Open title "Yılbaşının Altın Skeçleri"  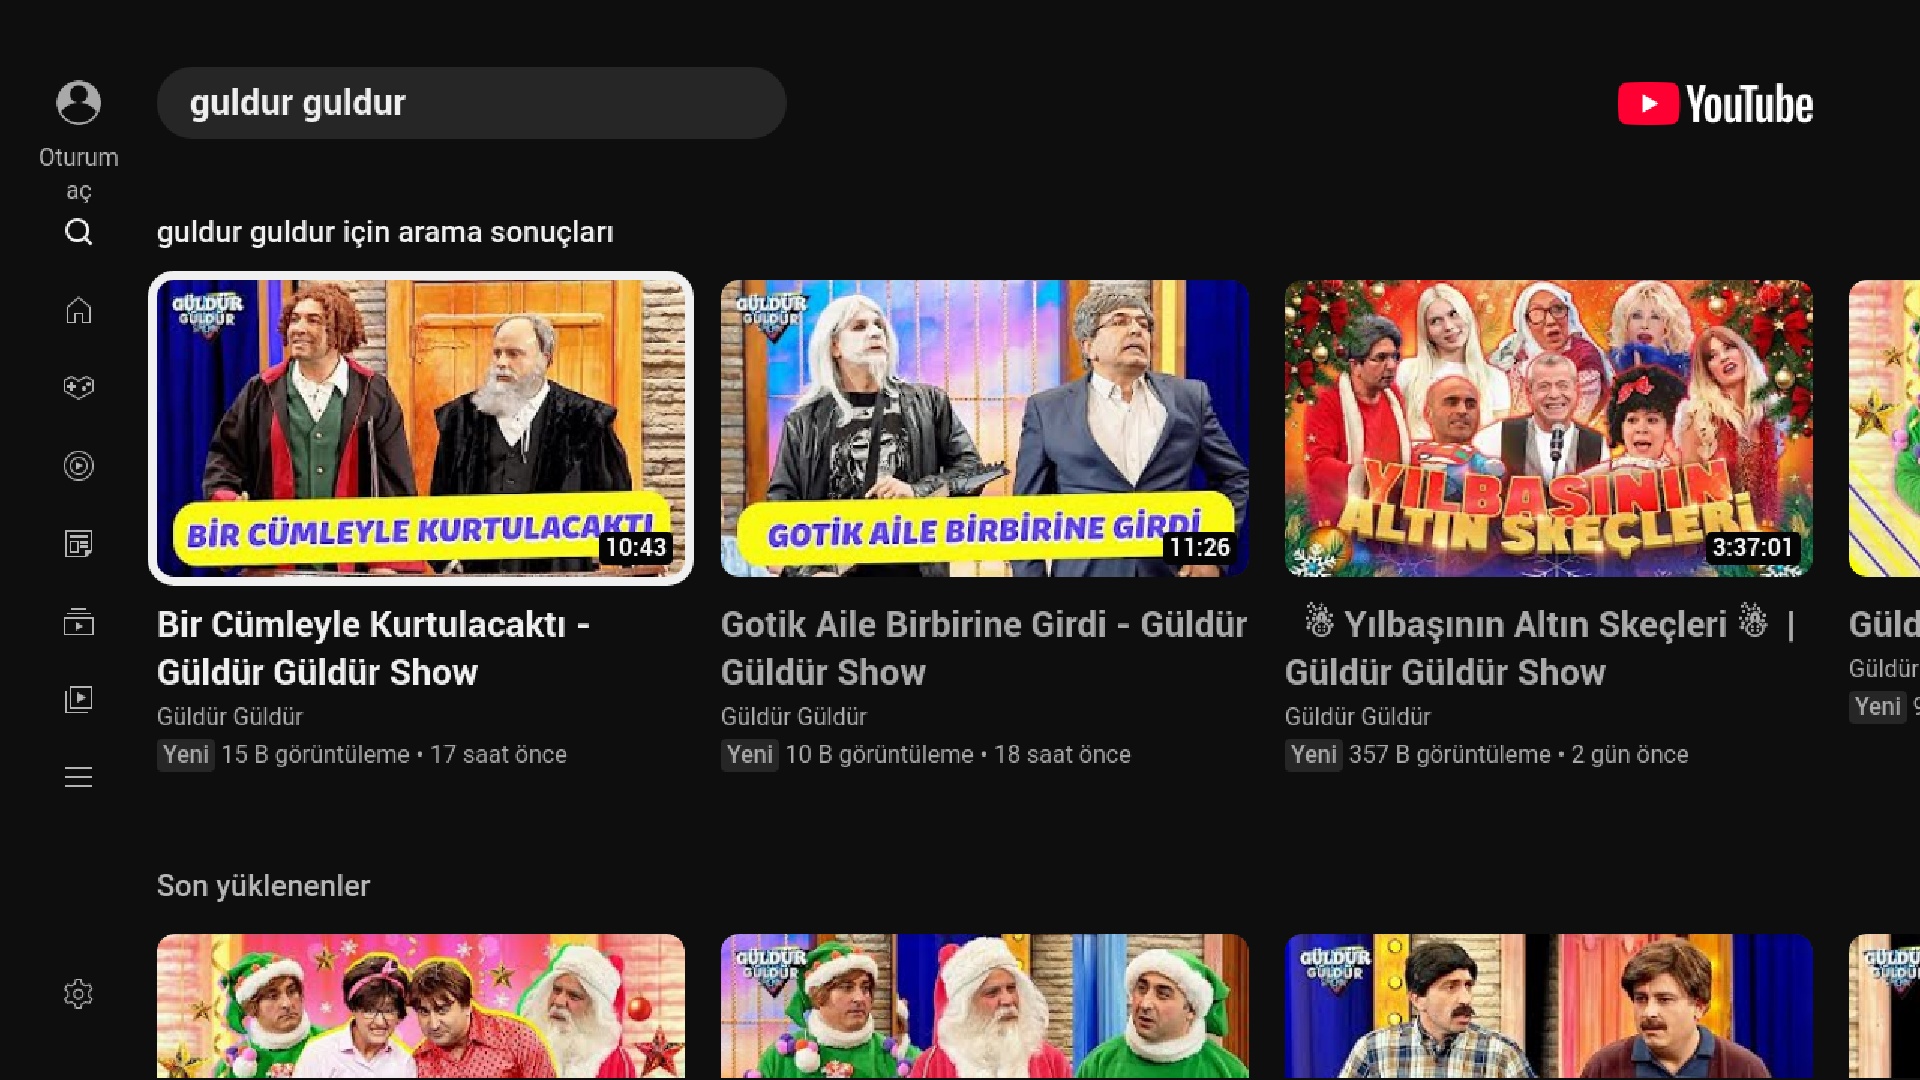[x=1541, y=648]
